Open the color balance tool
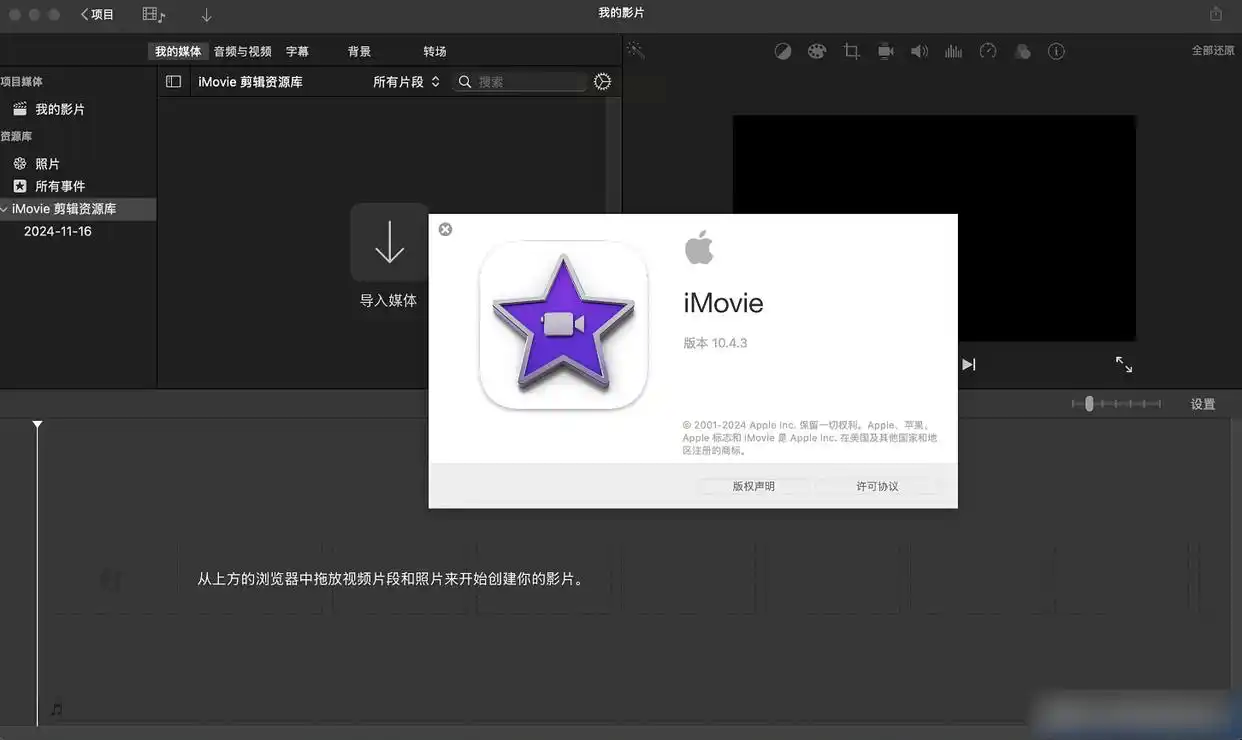 coord(783,51)
